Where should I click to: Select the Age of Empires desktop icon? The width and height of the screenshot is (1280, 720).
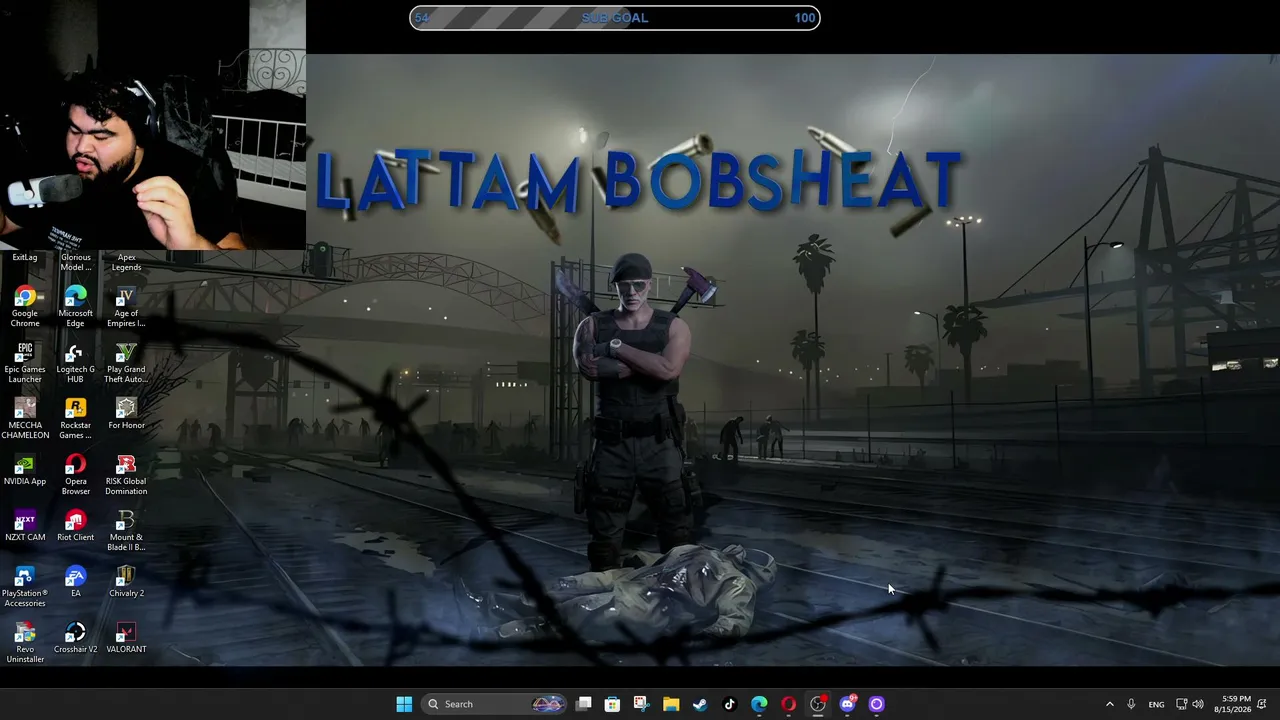[x=126, y=306]
